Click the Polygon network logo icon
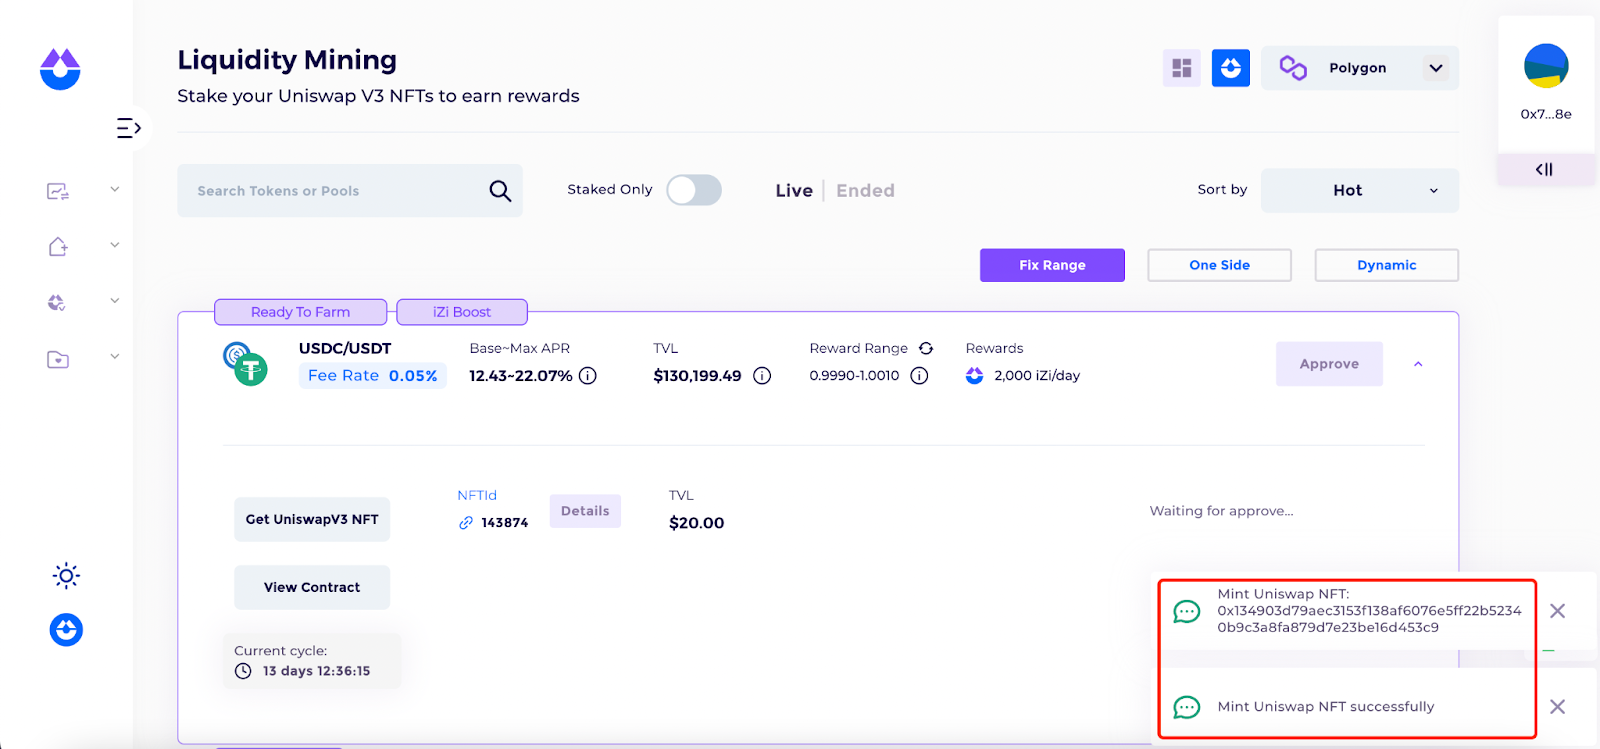 pyautogui.click(x=1293, y=68)
